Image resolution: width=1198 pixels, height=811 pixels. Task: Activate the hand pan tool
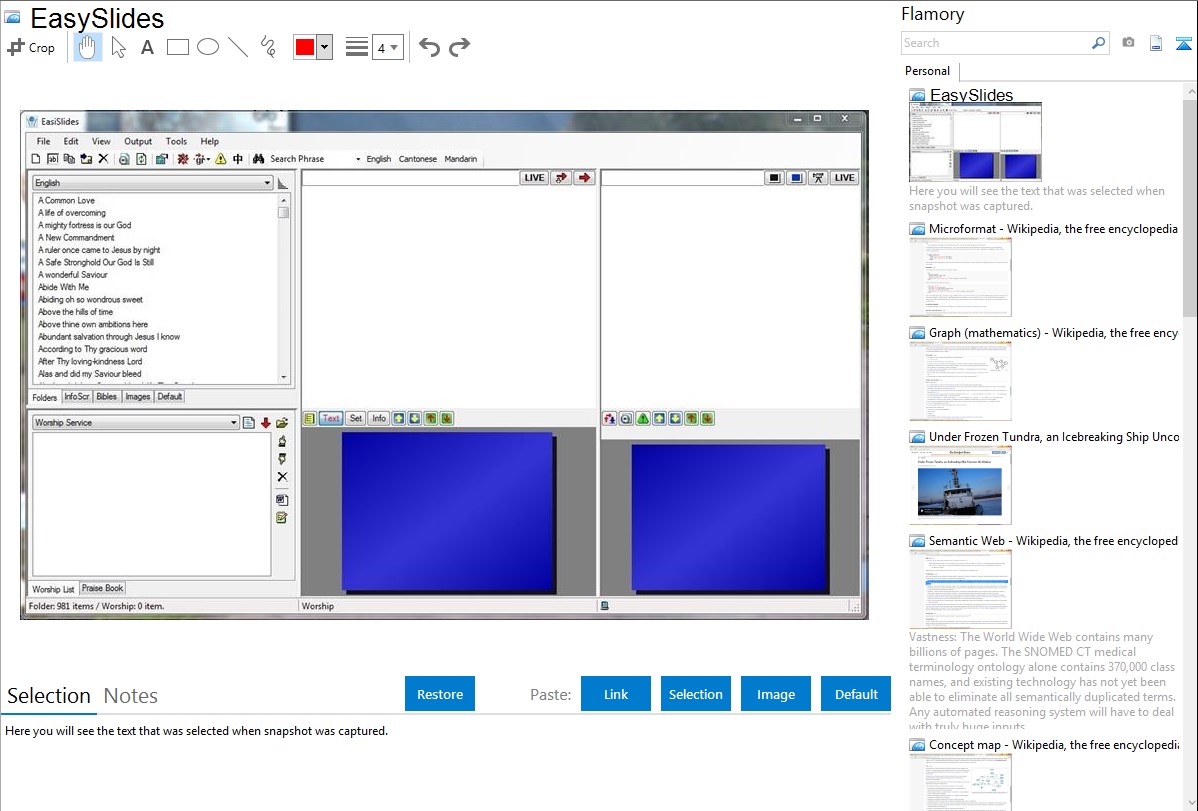click(x=88, y=47)
